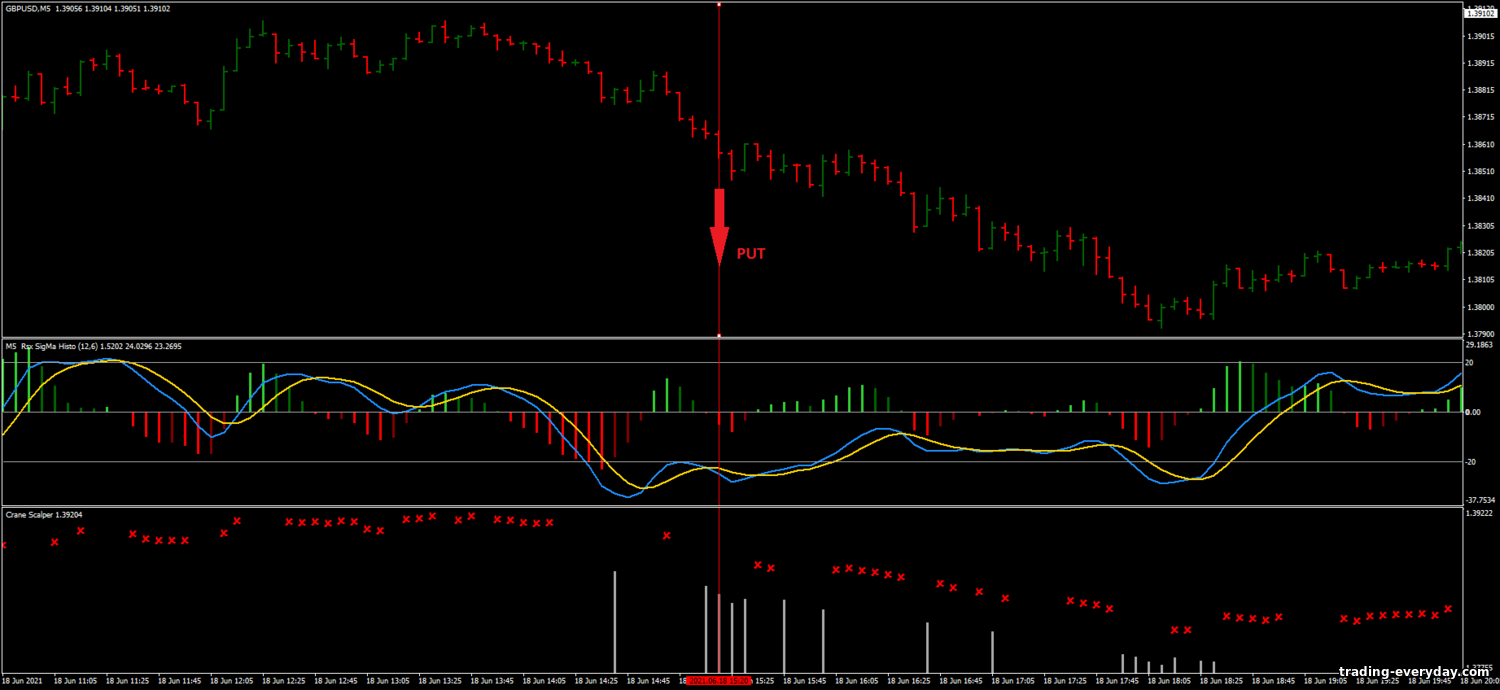This screenshot has height=690, width=1500.
Task: Click the top handle of red vertical line
Action: (719, 4)
